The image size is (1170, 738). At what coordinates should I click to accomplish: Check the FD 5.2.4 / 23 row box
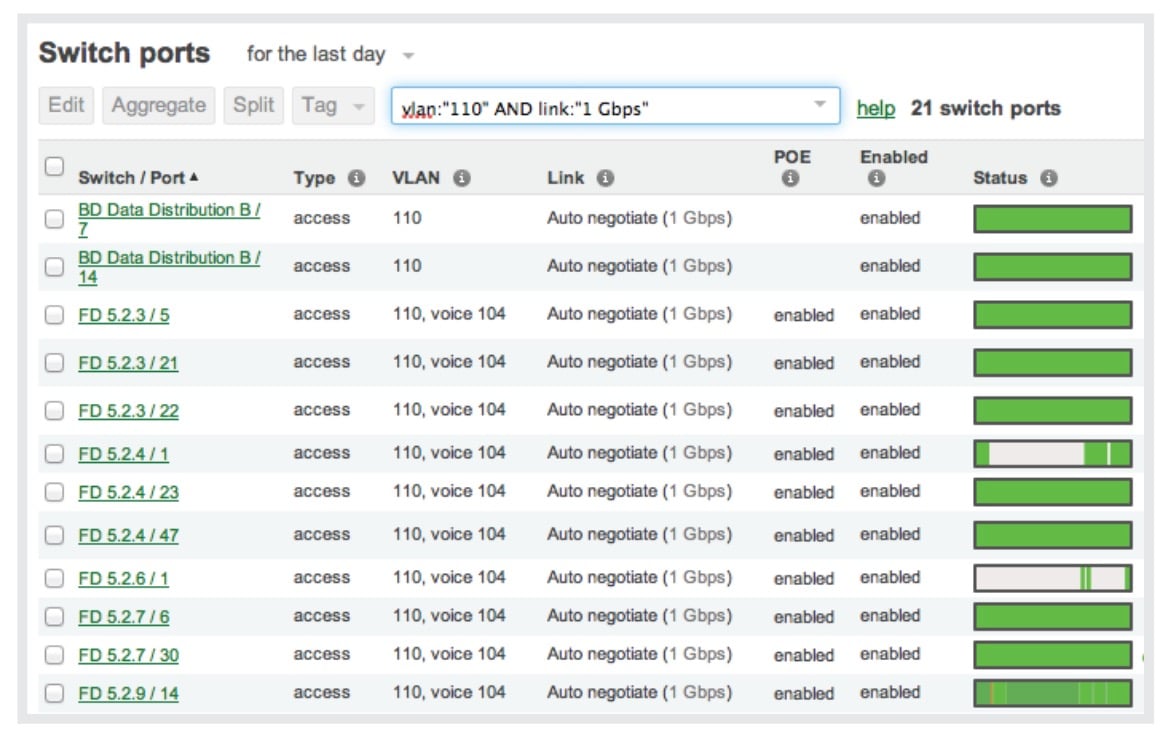click(x=54, y=492)
